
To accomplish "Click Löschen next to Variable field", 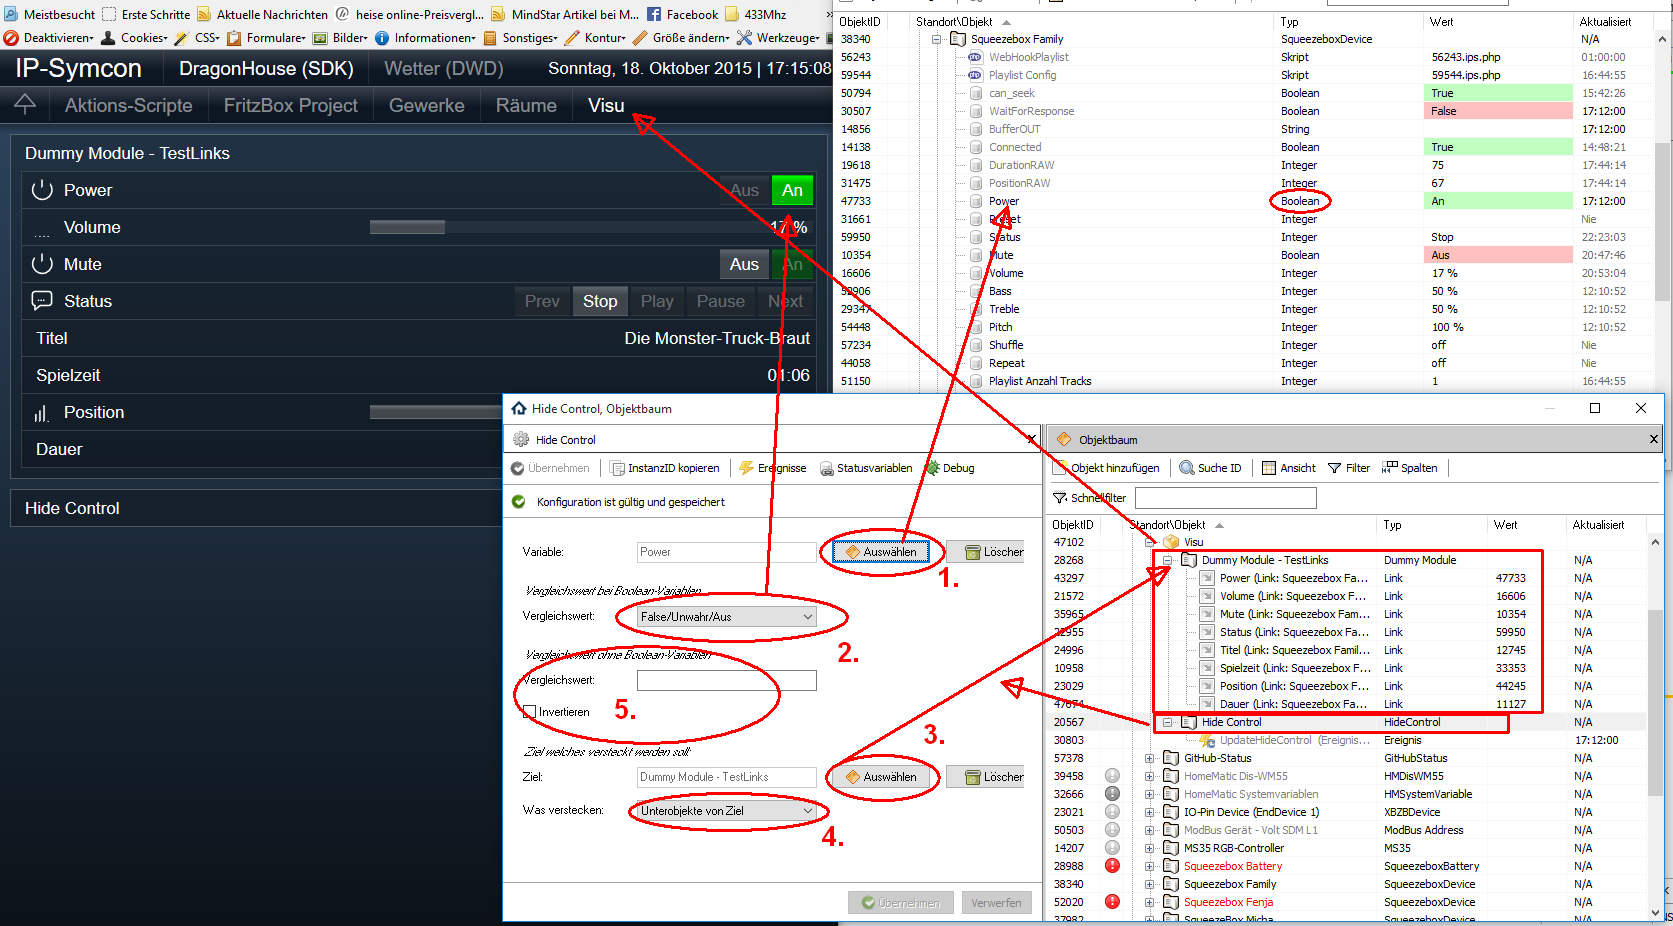I will tap(985, 552).
